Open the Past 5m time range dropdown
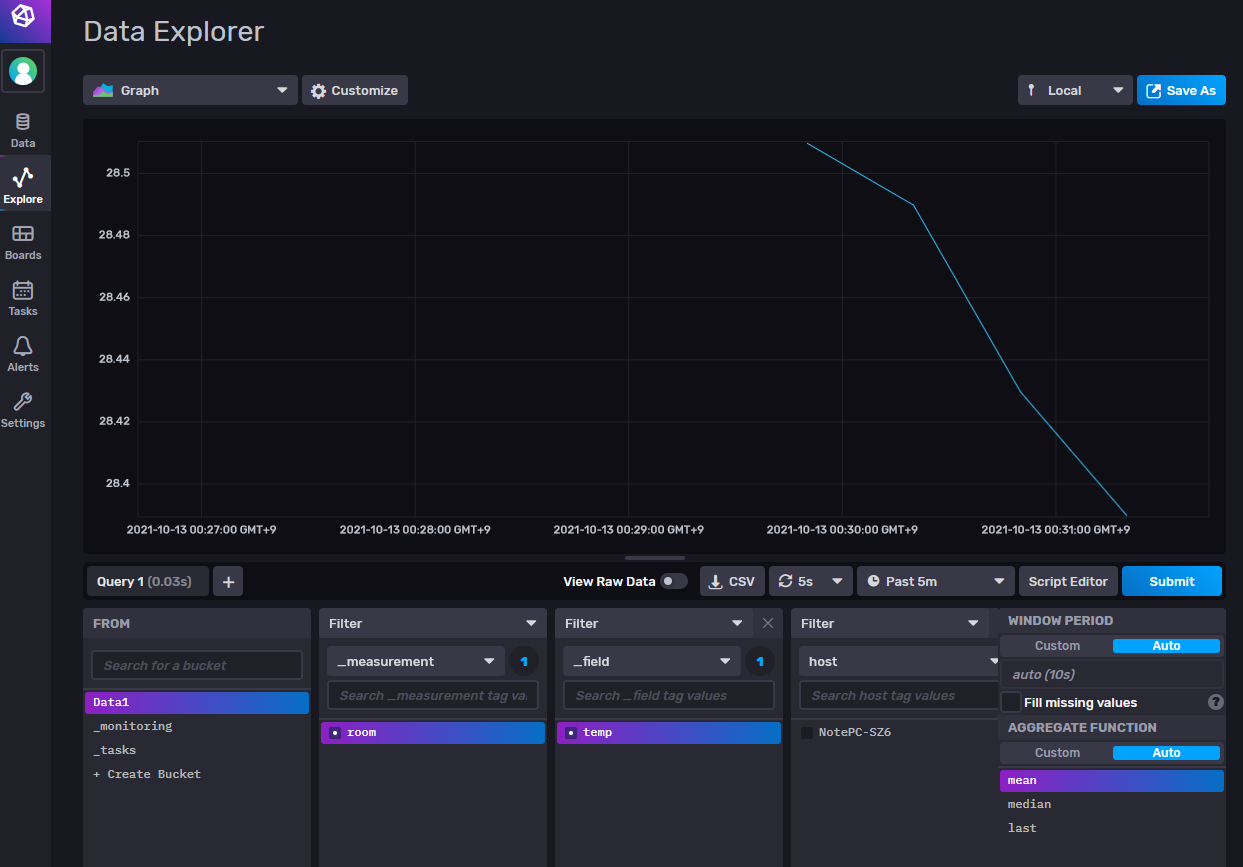The width and height of the screenshot is (1243, 867). [x=934, y=581]
